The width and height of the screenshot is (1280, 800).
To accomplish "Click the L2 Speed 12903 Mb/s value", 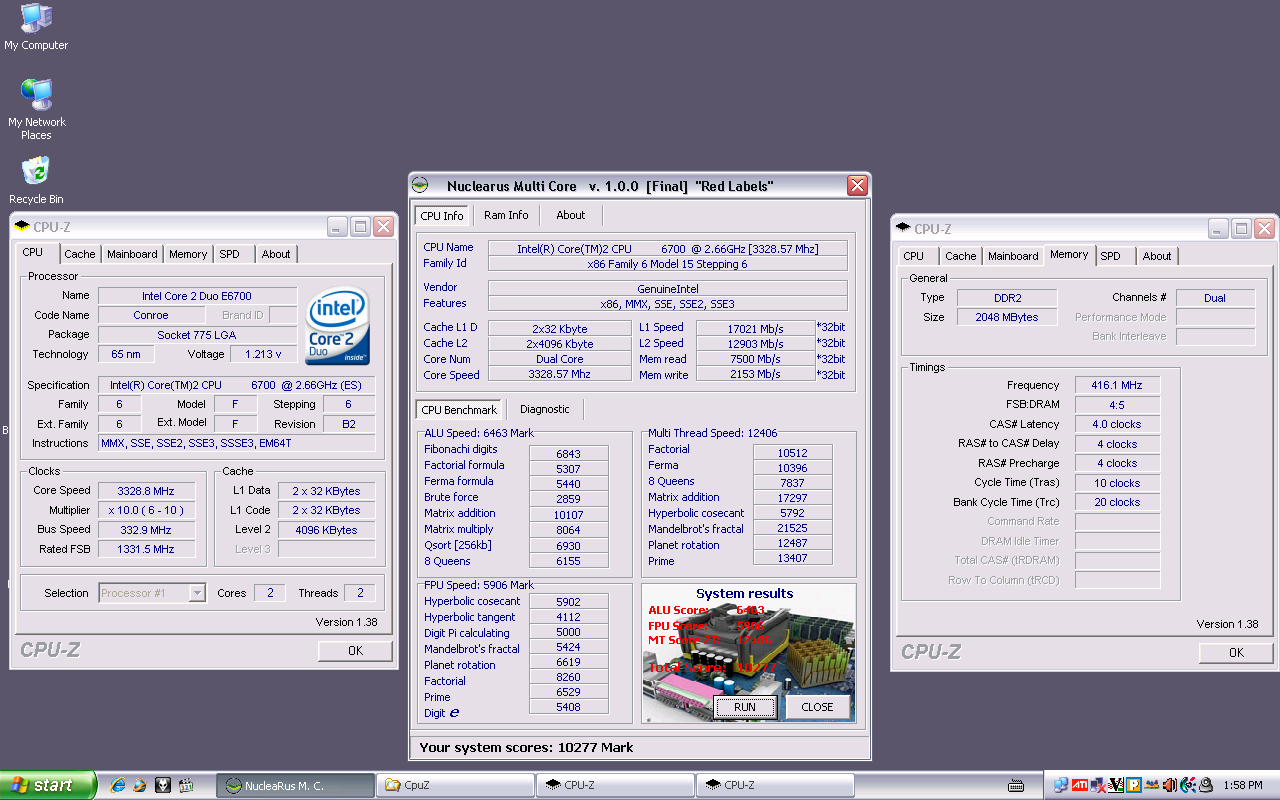I will [x=755, y=343].
